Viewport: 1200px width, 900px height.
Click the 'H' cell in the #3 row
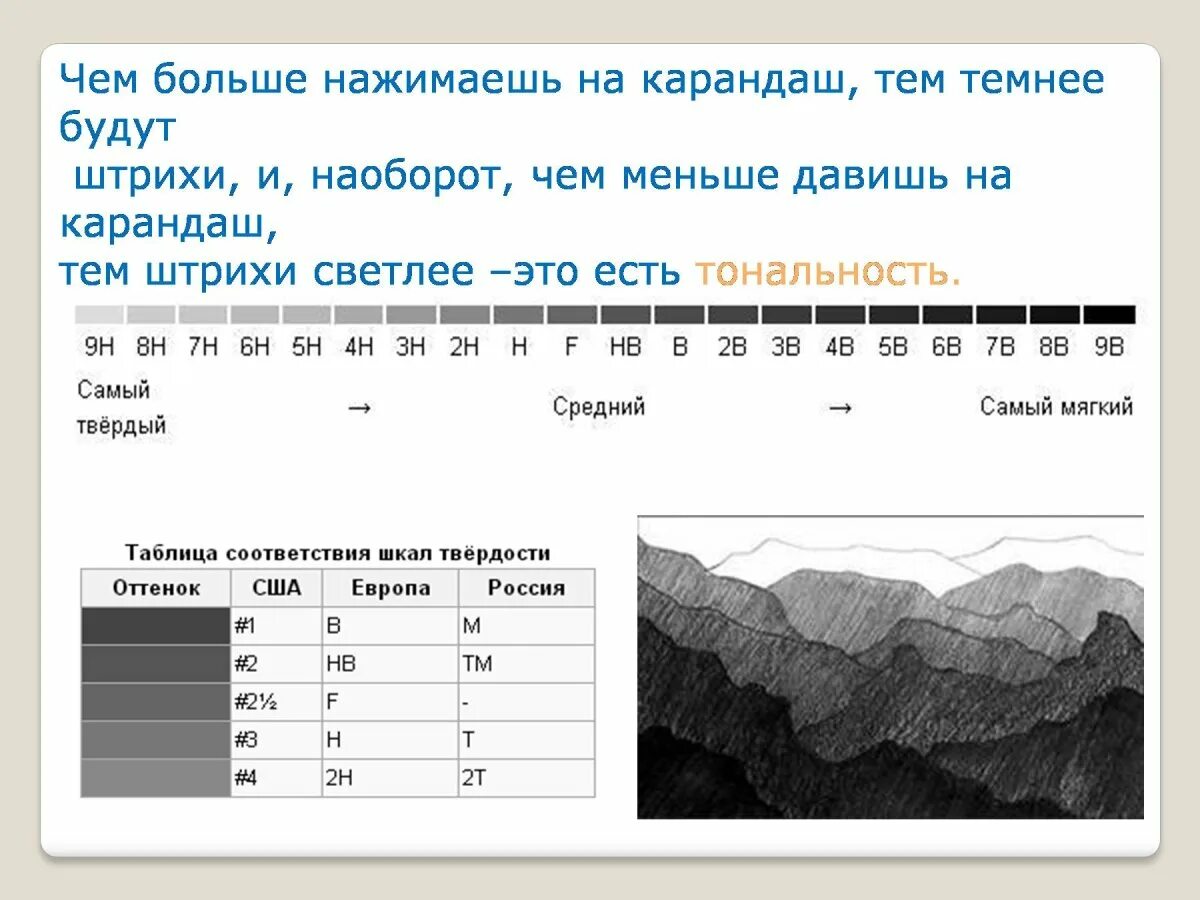pyautogui.click(x=390, y=740)
